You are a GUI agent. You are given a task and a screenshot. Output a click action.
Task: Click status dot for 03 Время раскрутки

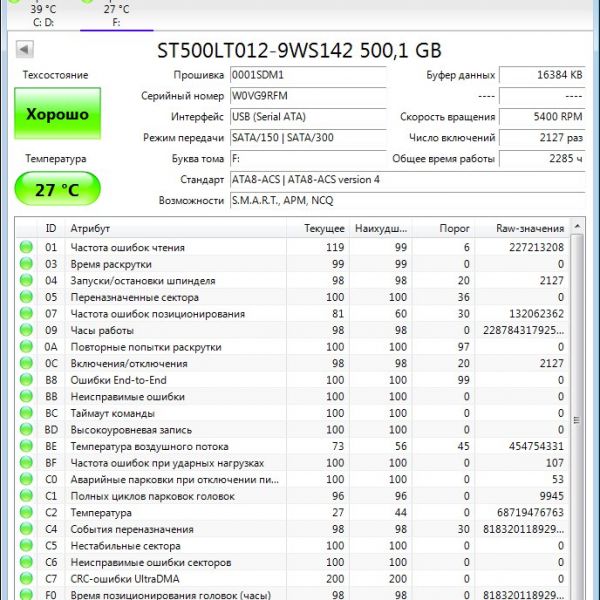[x=26, y=264]
